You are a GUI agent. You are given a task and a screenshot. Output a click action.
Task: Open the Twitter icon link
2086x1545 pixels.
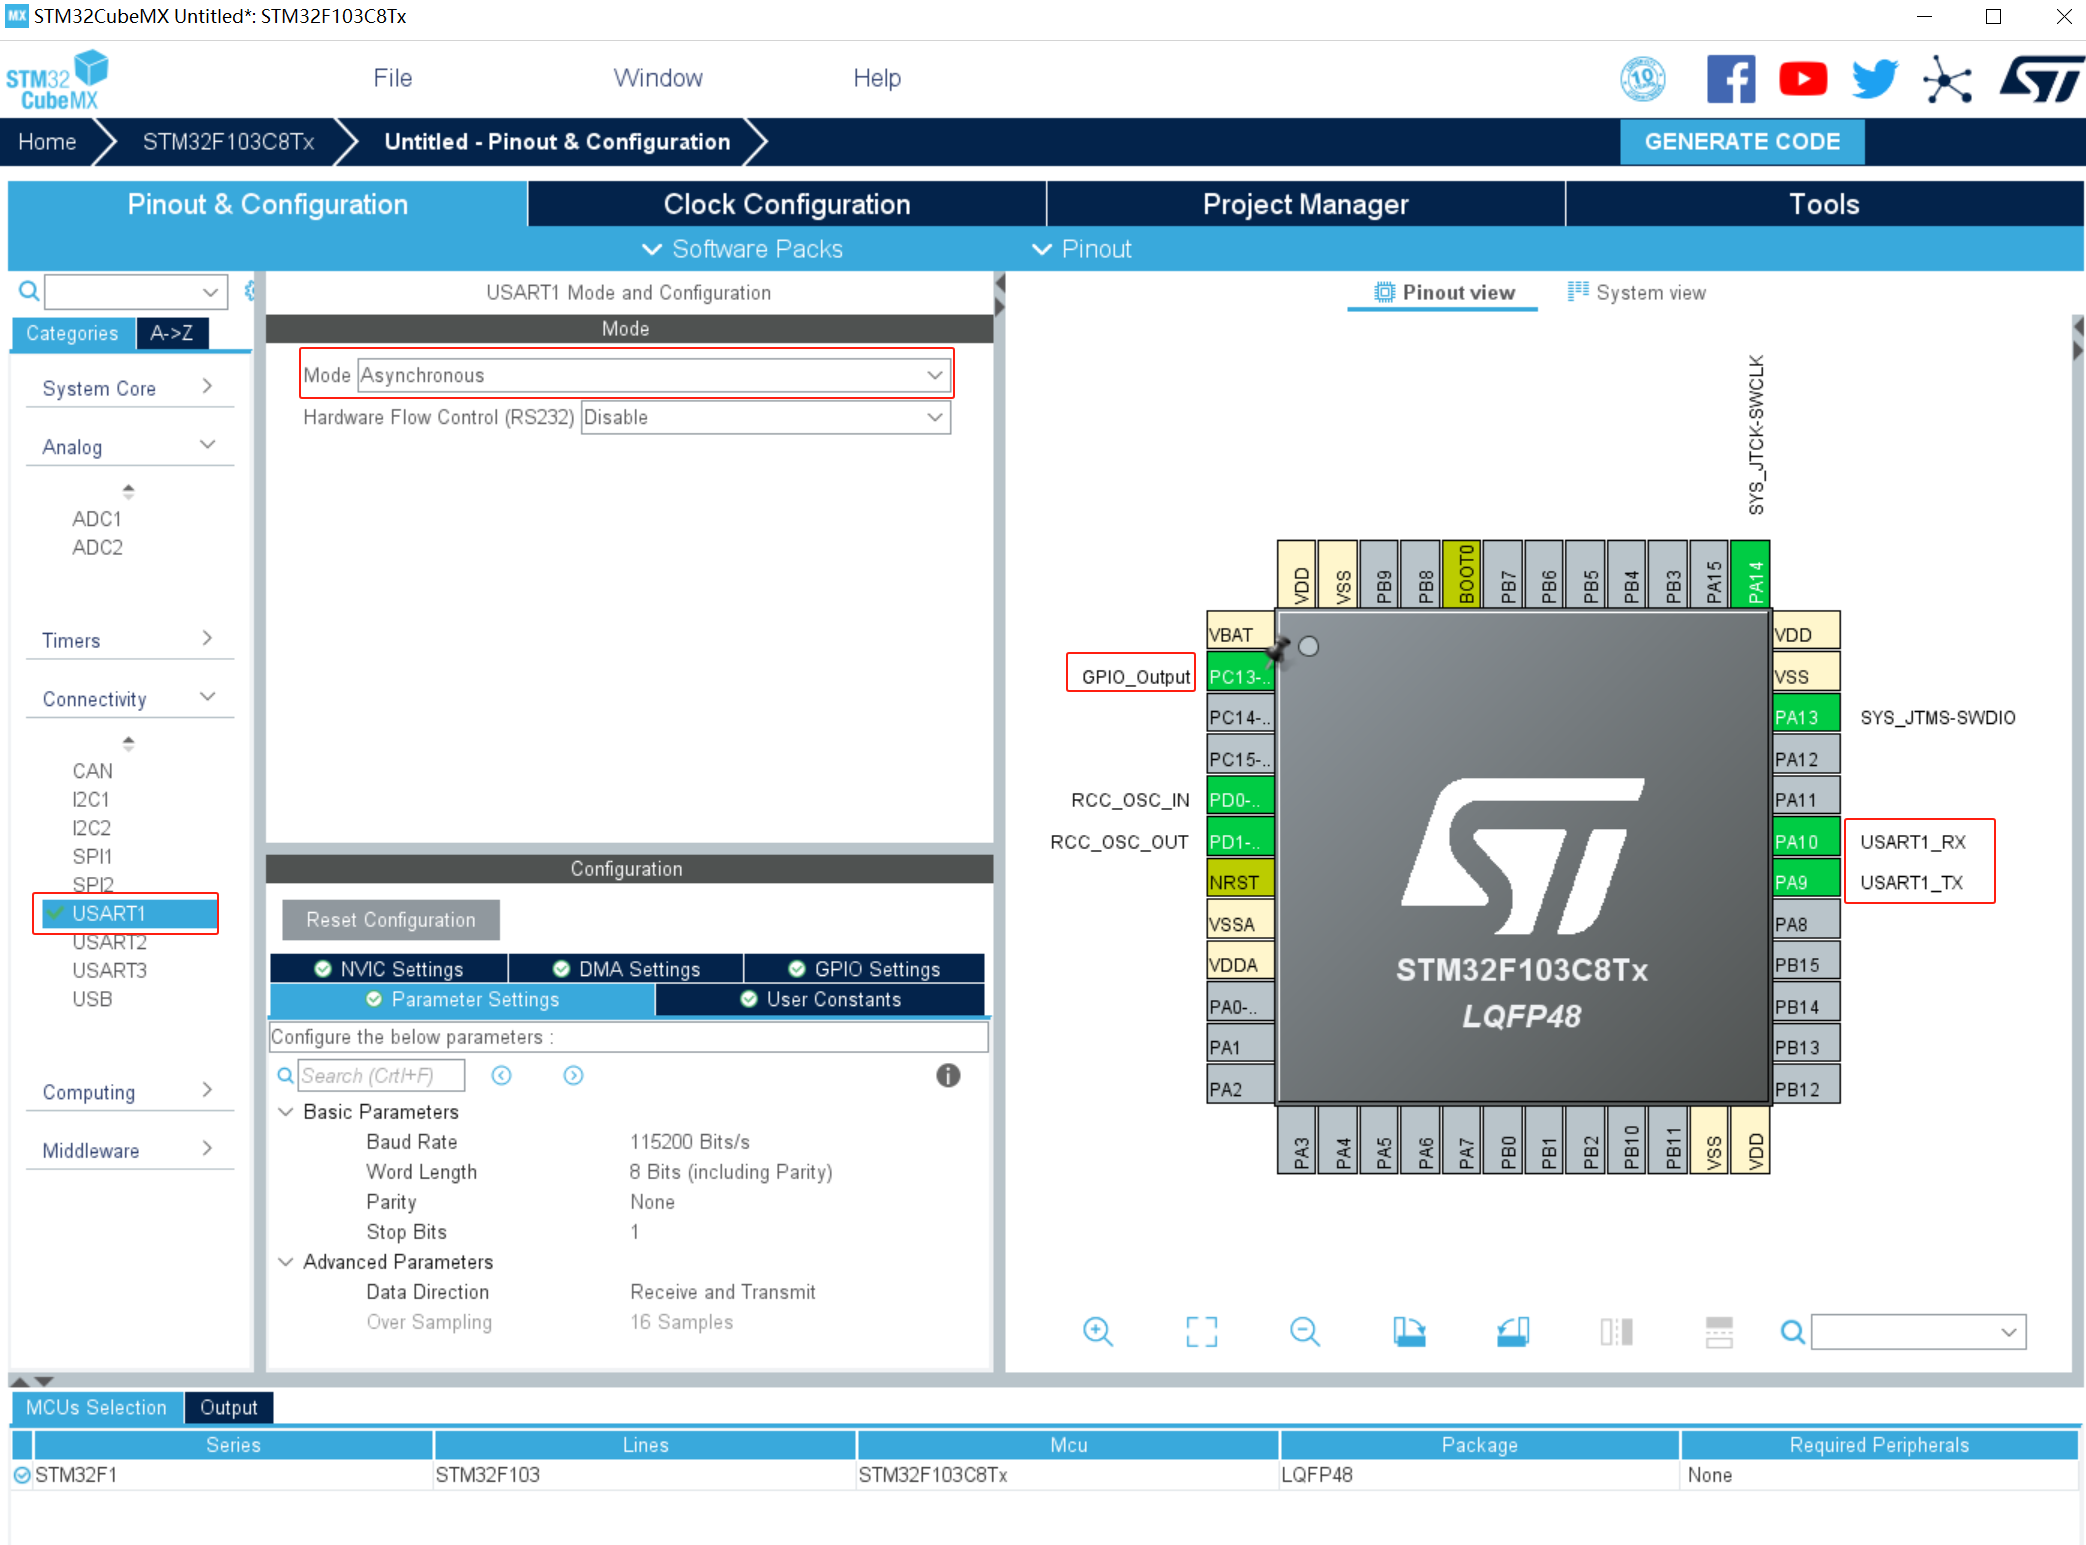1875,79
